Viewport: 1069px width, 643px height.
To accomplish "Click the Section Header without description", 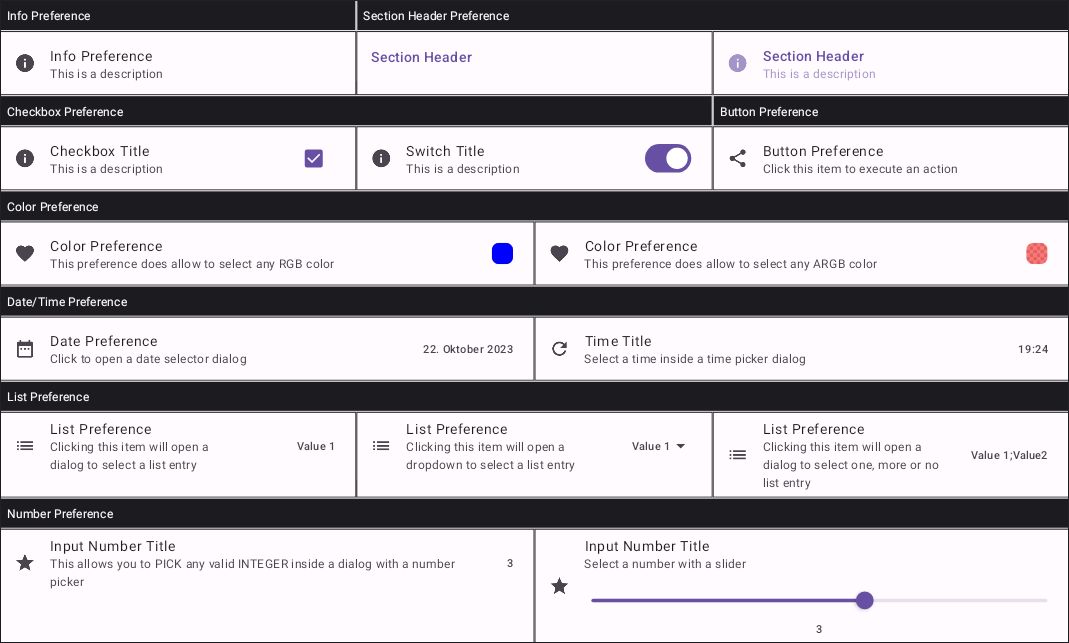I will pyautogui.click(x=421, y=57).
